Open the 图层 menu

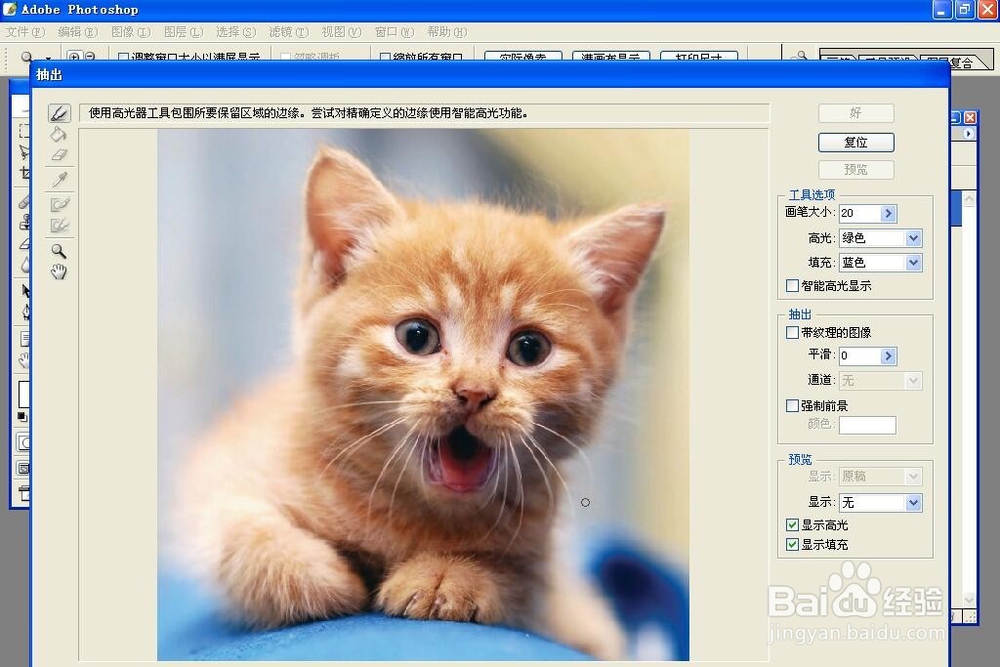[x=182, y=31]
